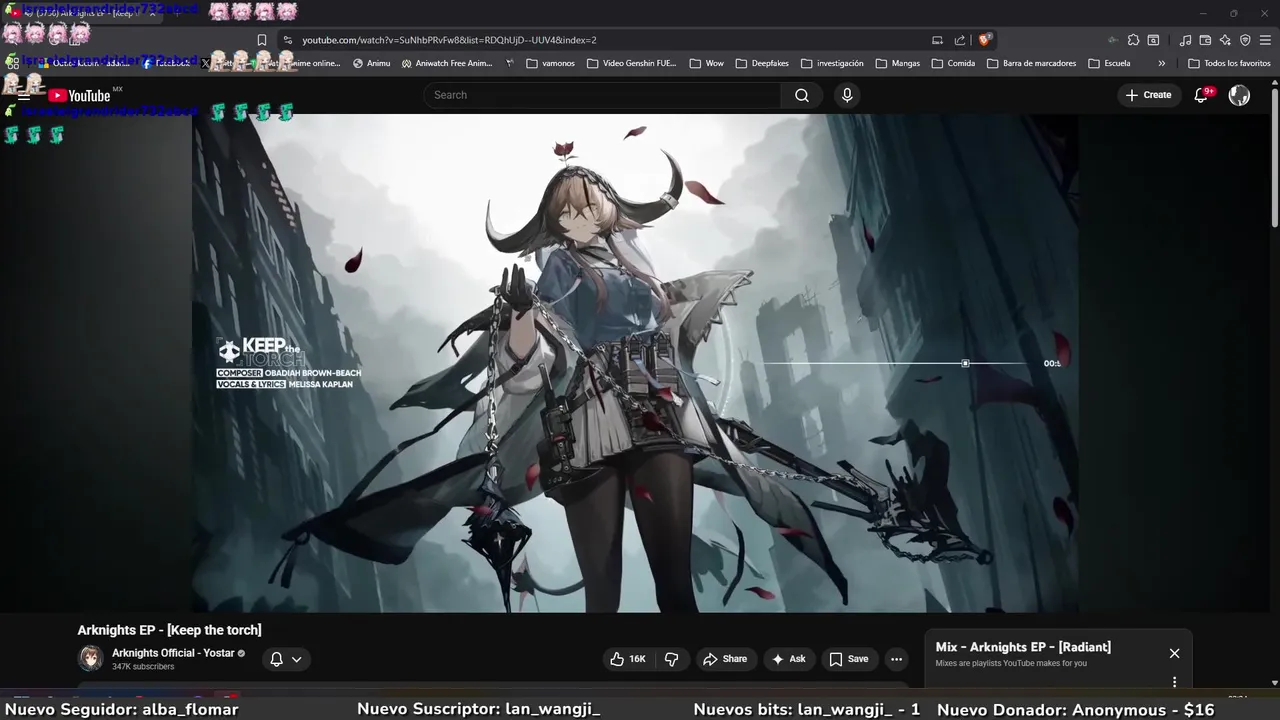The width and height of the screenshot is (1280, 720).
Task: Click the 347K subscribers text
Action: coord(143,667)
